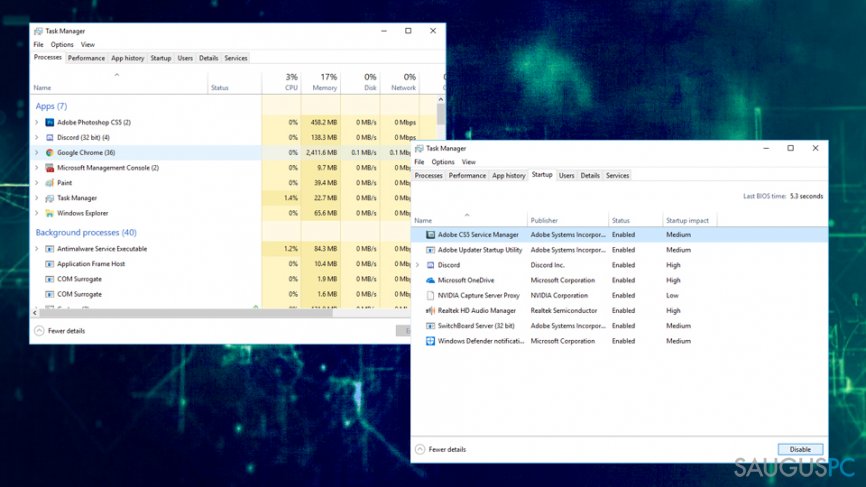Click the Microsoft OneDrive cloud icon

[x=430, y=280]
